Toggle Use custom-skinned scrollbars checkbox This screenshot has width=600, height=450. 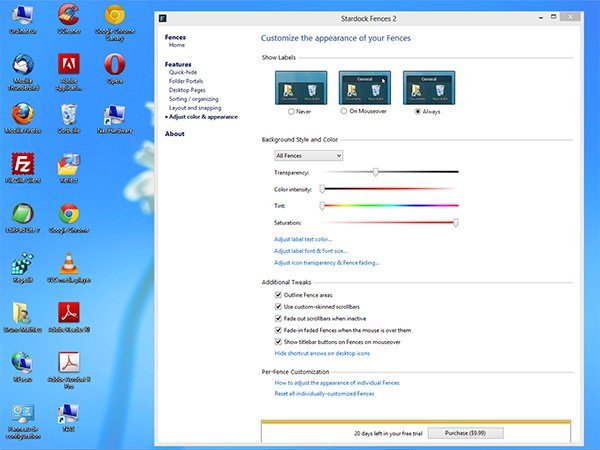(278, 307)
